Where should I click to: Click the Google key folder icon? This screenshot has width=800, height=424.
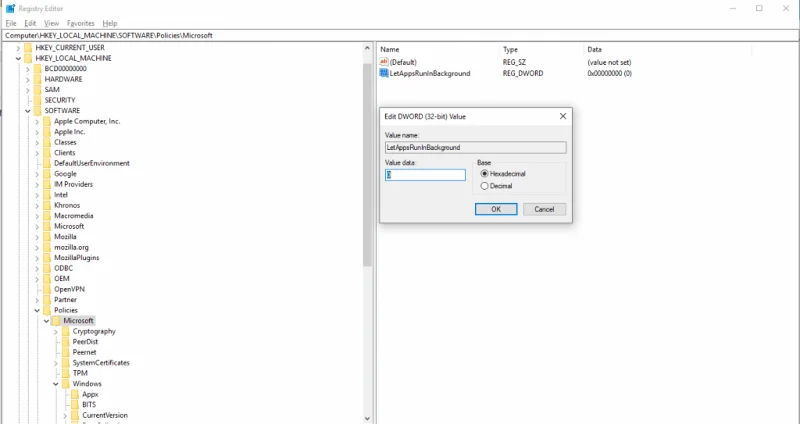point(46,173)
